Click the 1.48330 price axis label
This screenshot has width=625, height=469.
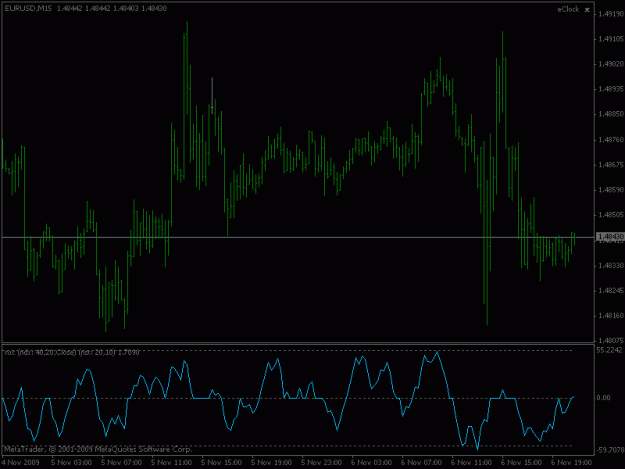coord(611,265)
